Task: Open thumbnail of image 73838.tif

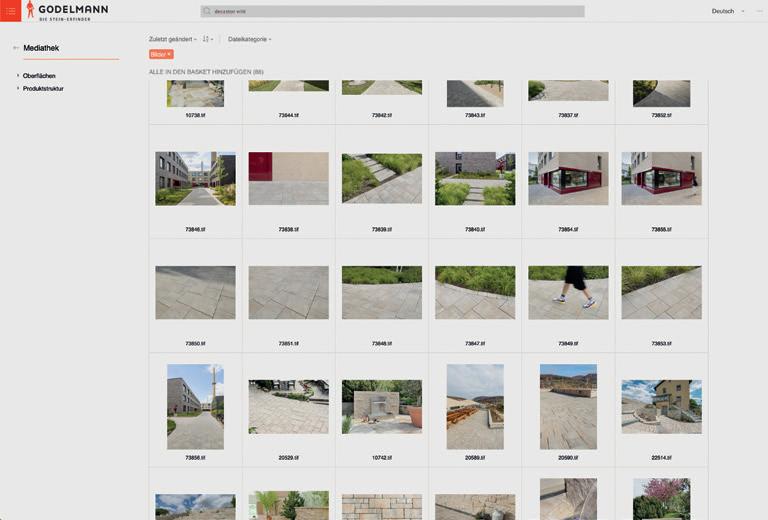Action: [288, 178]
